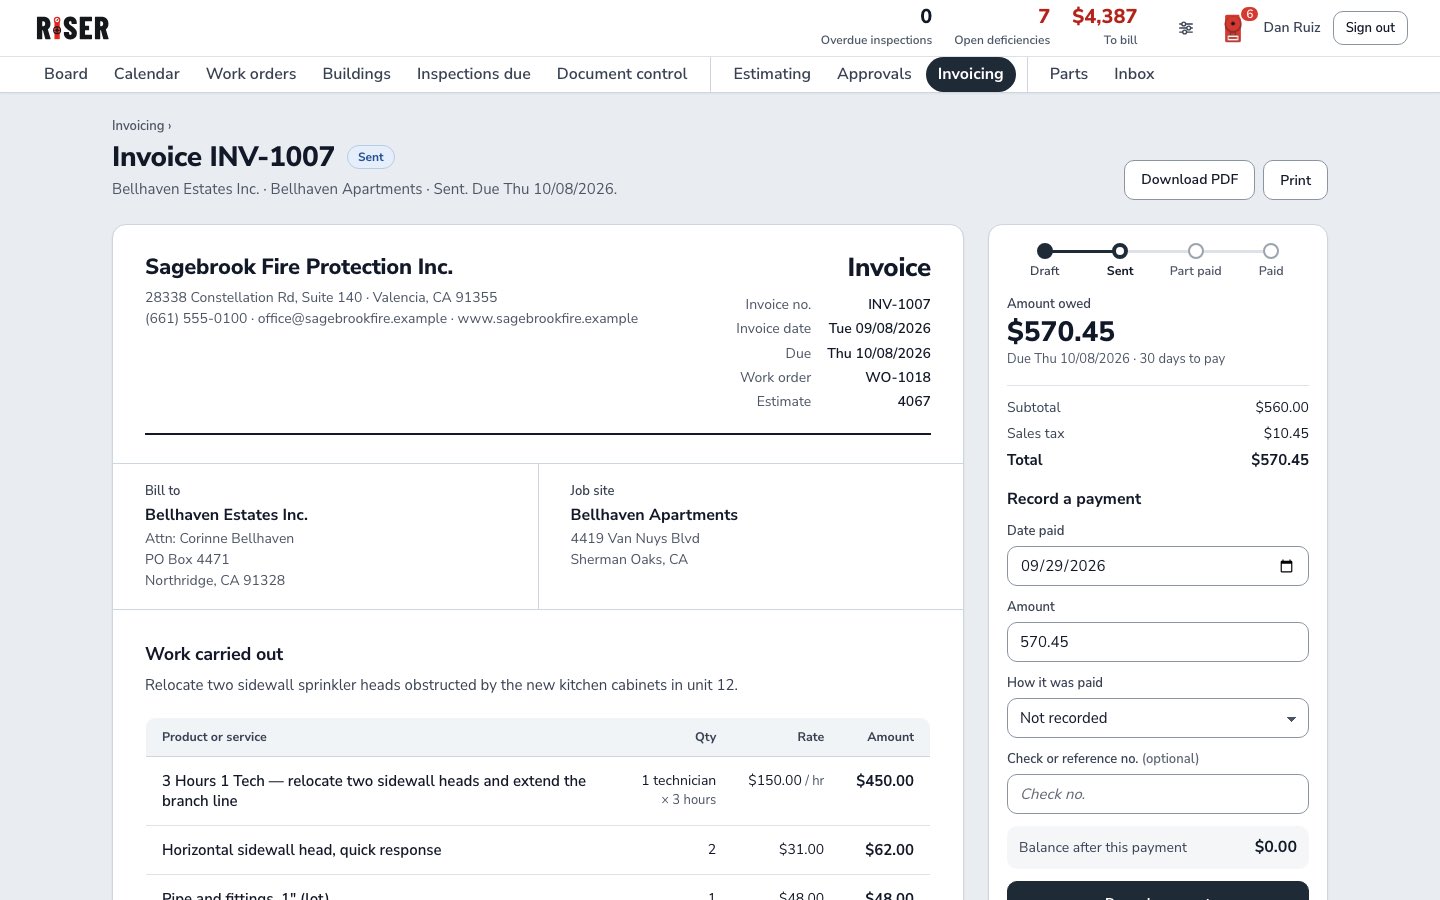Image resolution: width=1440 pixels, height=900 pixels.
Task: Open Document control
Action: coord(622,74)
